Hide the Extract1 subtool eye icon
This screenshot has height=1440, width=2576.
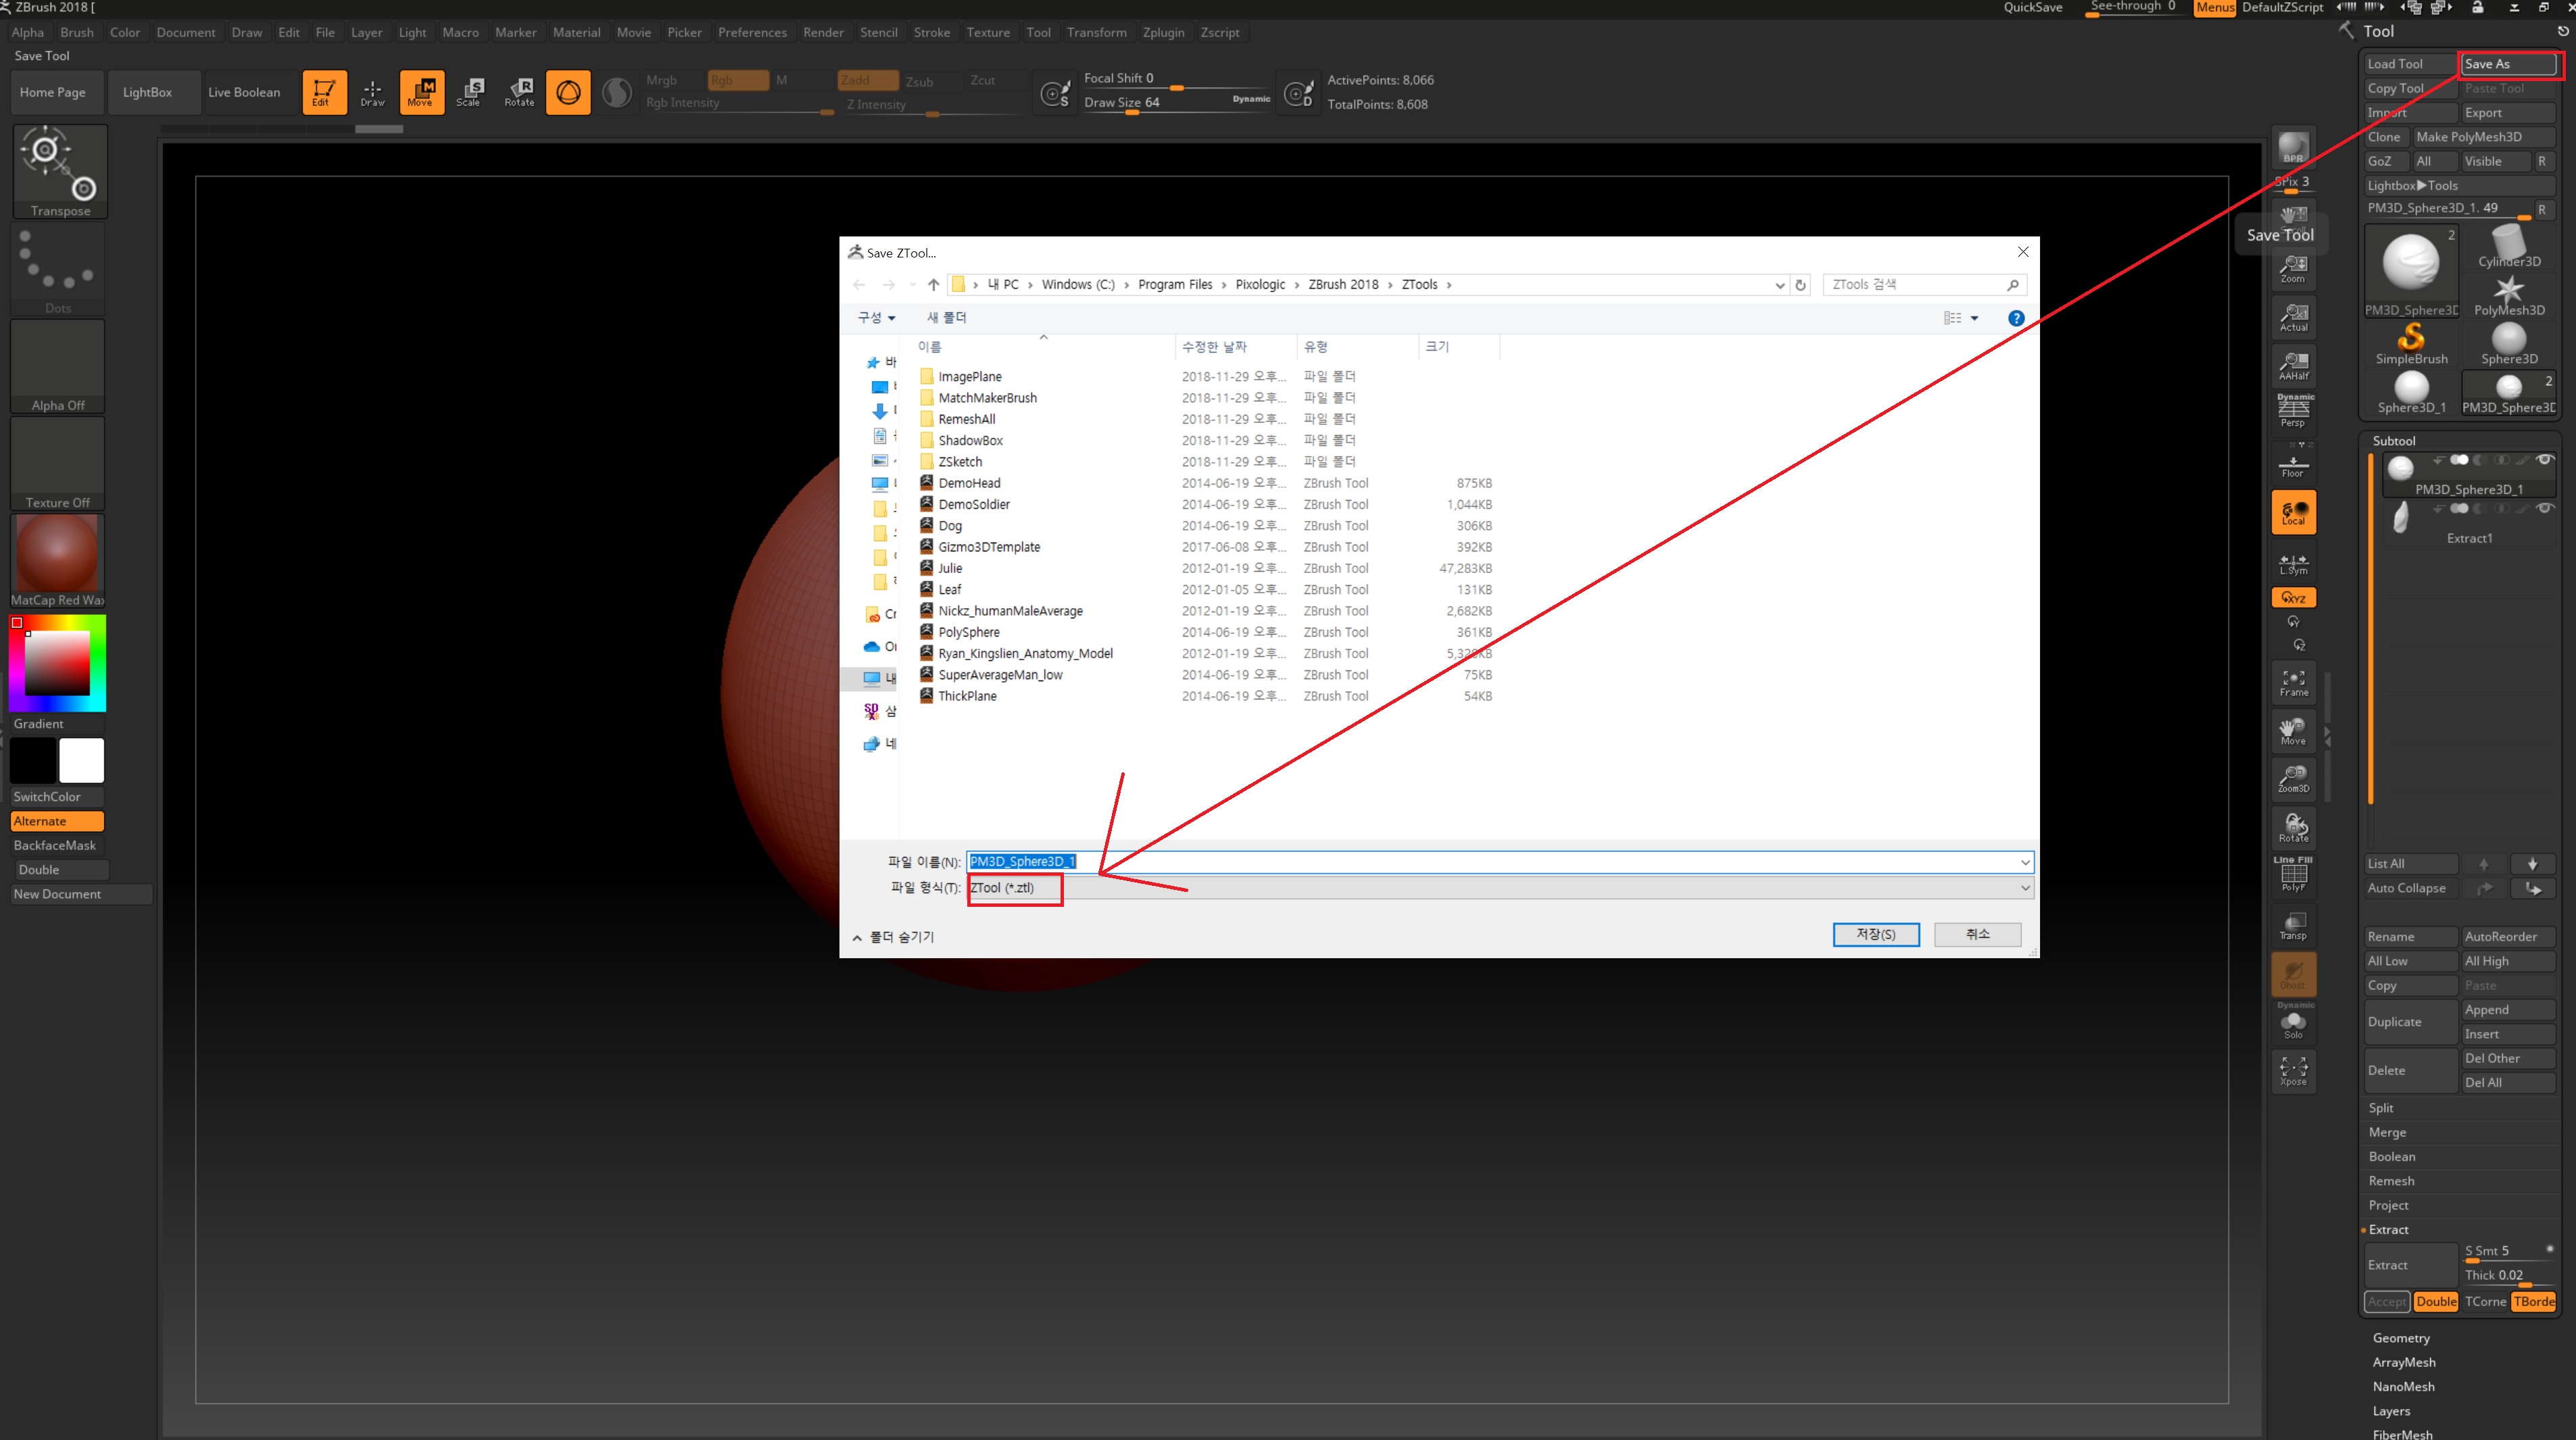[x=2544, y=508]
